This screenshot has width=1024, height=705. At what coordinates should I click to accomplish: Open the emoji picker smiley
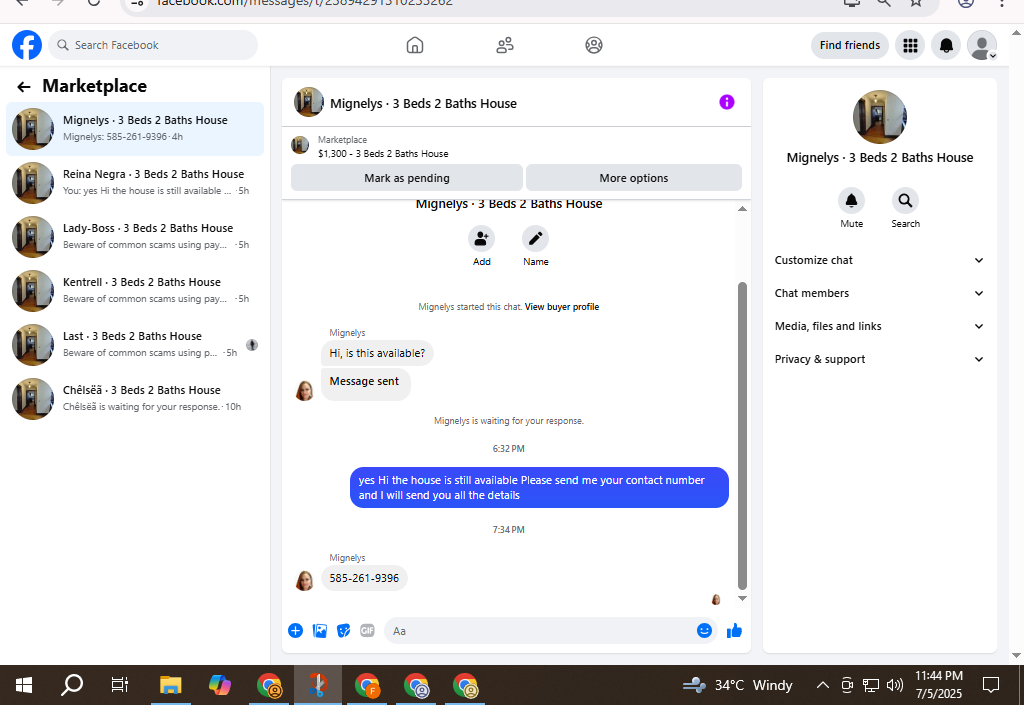[704, 631]
